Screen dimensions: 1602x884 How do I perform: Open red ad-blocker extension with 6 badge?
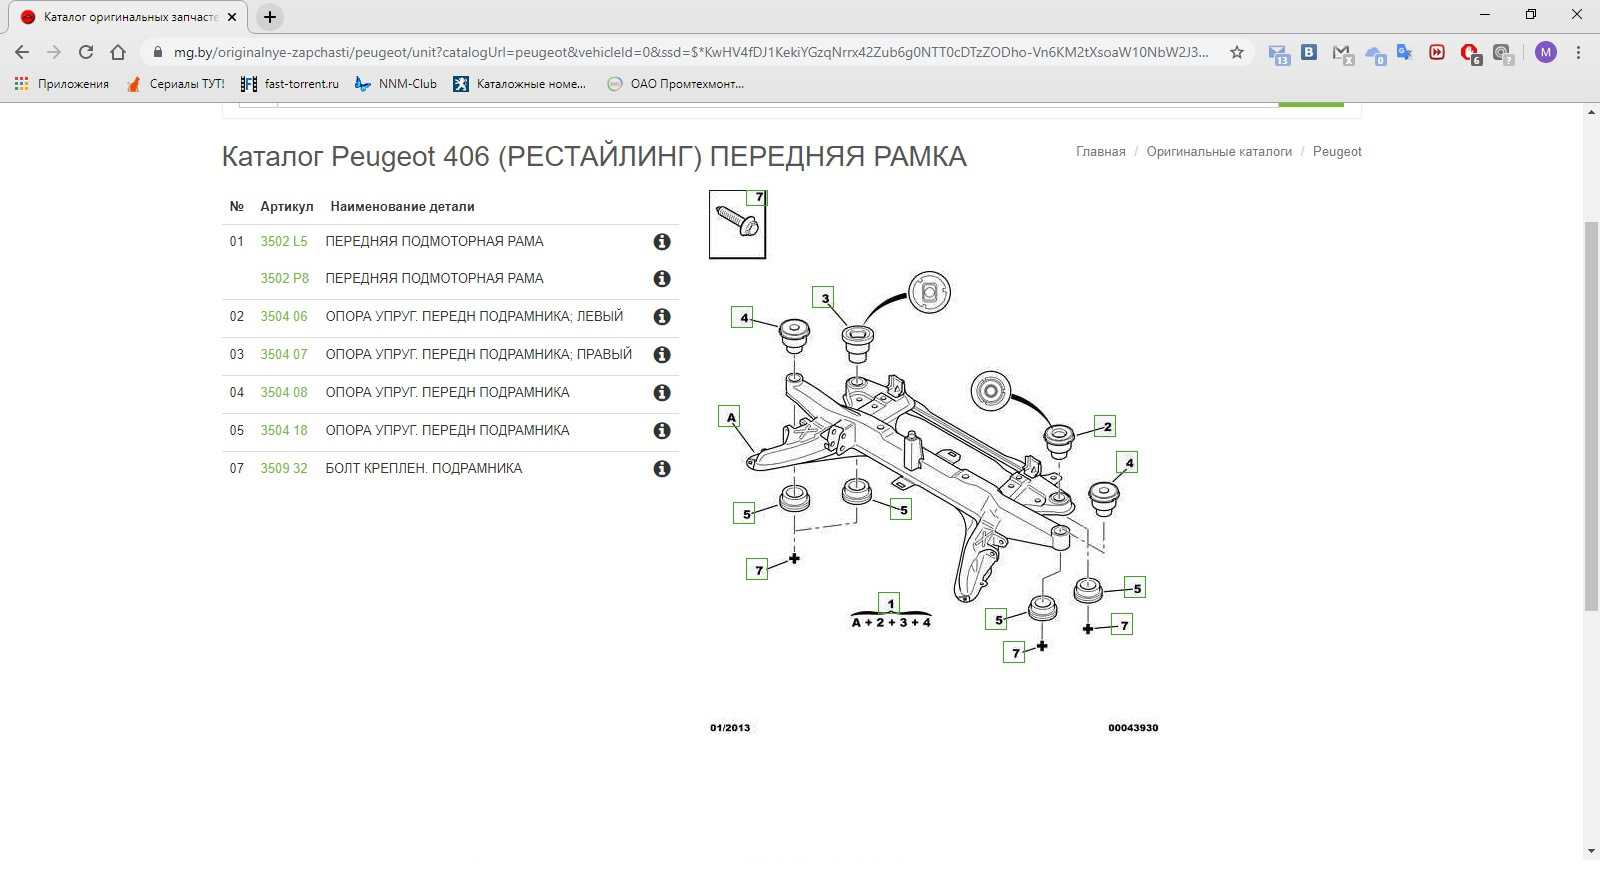pos(1470,53)
